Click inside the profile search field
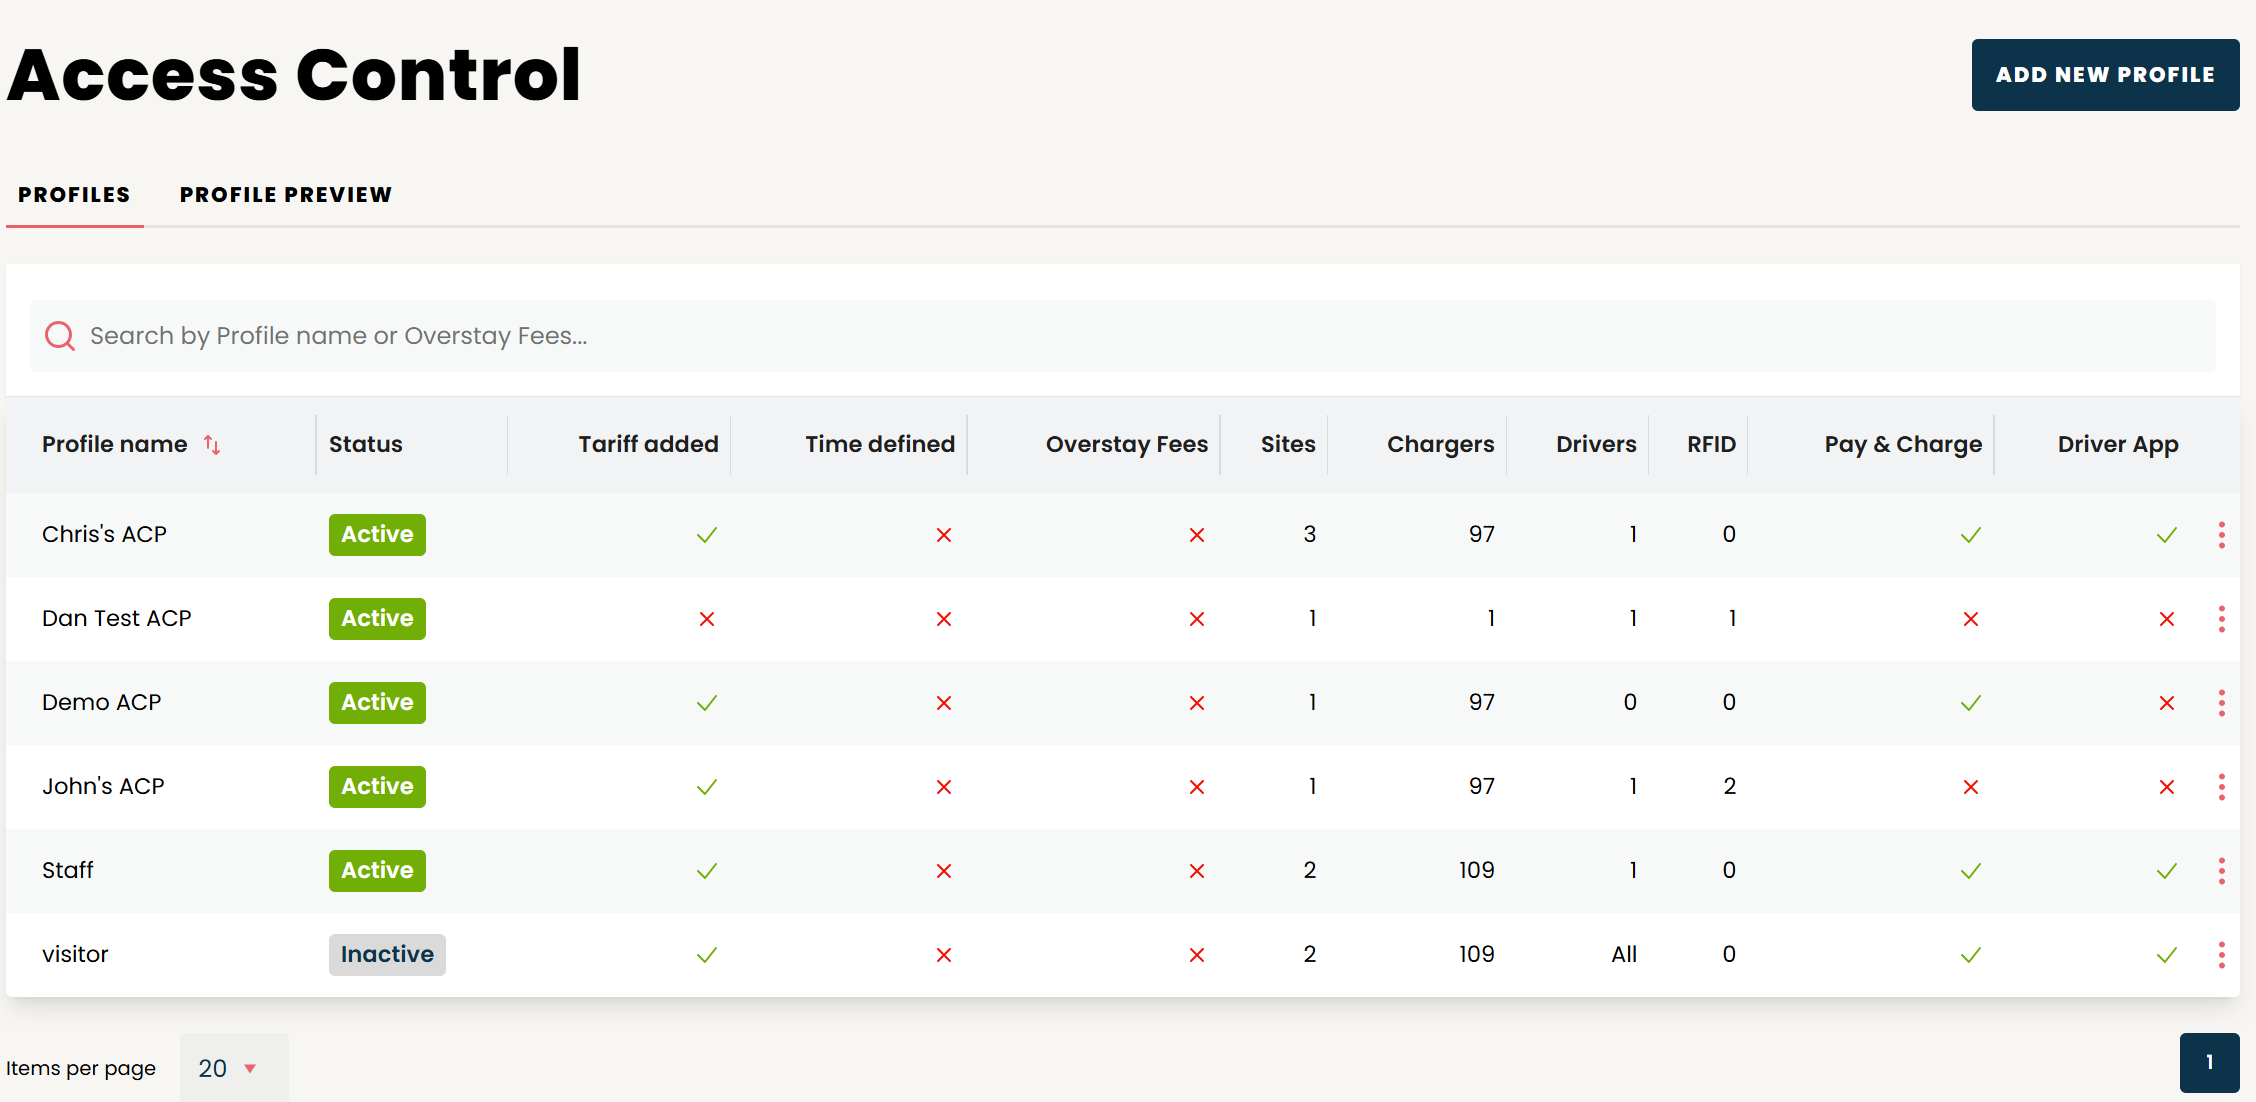2256x1102 pixels. point(700,335)
